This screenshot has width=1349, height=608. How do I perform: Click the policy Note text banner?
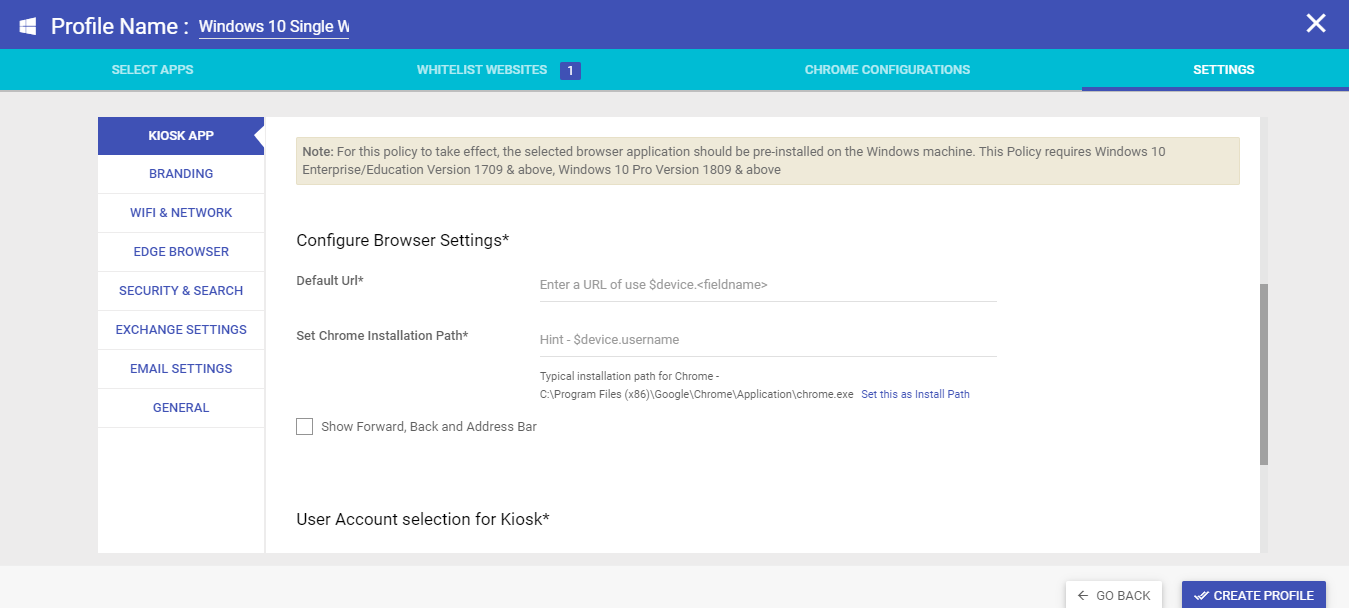point(768,161)
